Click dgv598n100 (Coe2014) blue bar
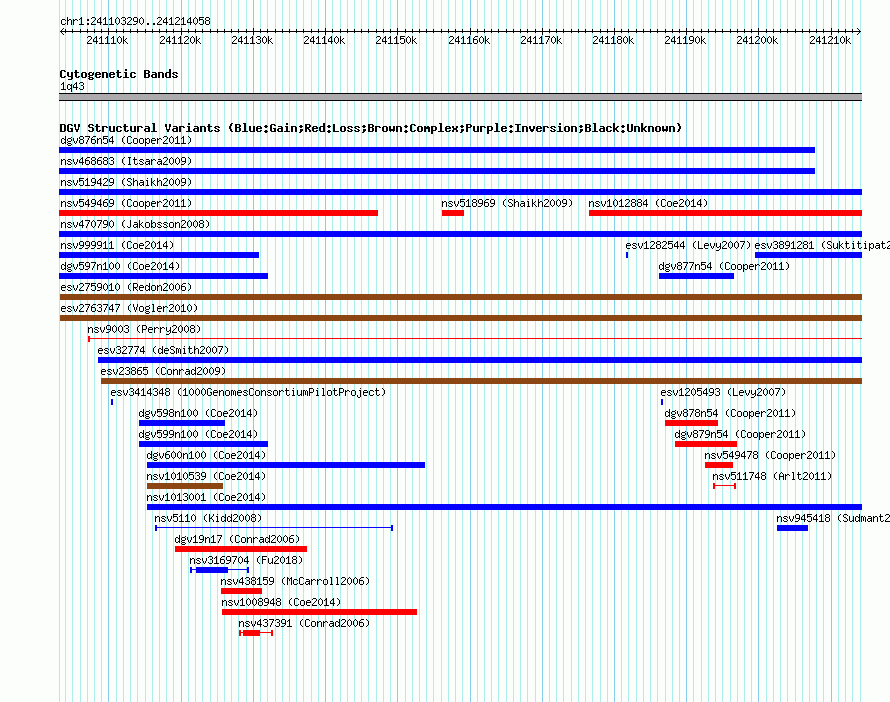The height and width of the screenshot is (702, 890). pos(182,423)
